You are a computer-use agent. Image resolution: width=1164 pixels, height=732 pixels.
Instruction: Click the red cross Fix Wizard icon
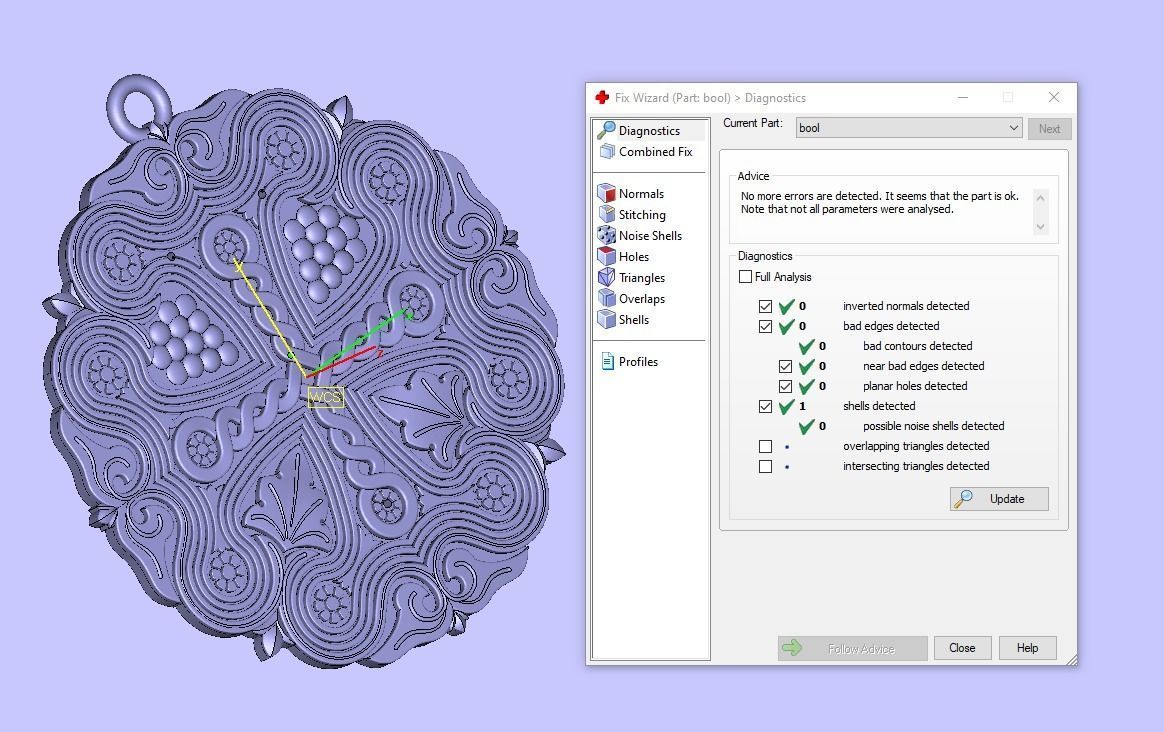602,97
